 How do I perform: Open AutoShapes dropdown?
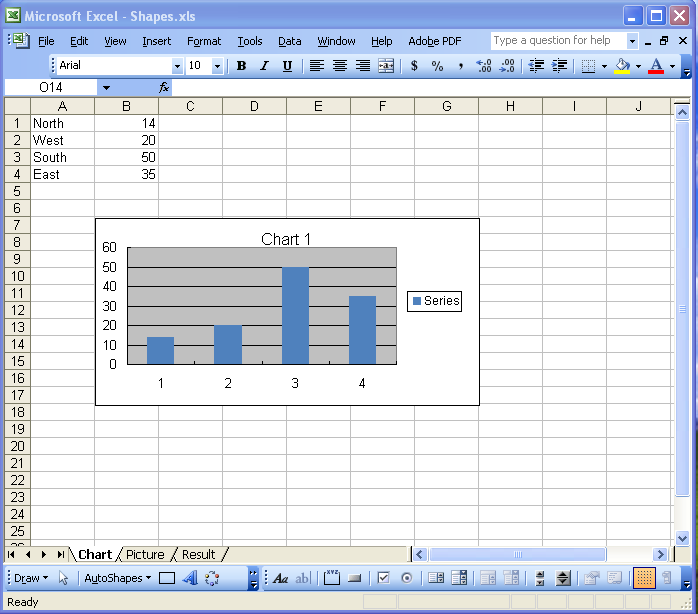tap(118, 578)
